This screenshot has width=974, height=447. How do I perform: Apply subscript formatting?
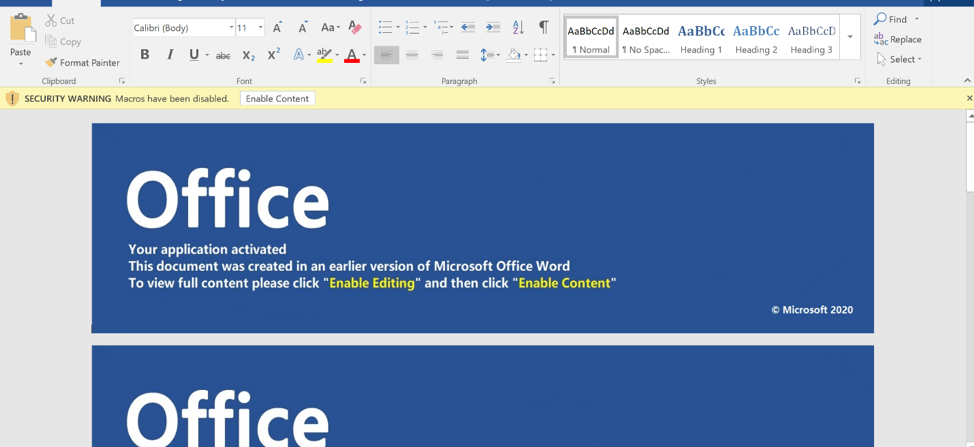(x=248, y=55)
